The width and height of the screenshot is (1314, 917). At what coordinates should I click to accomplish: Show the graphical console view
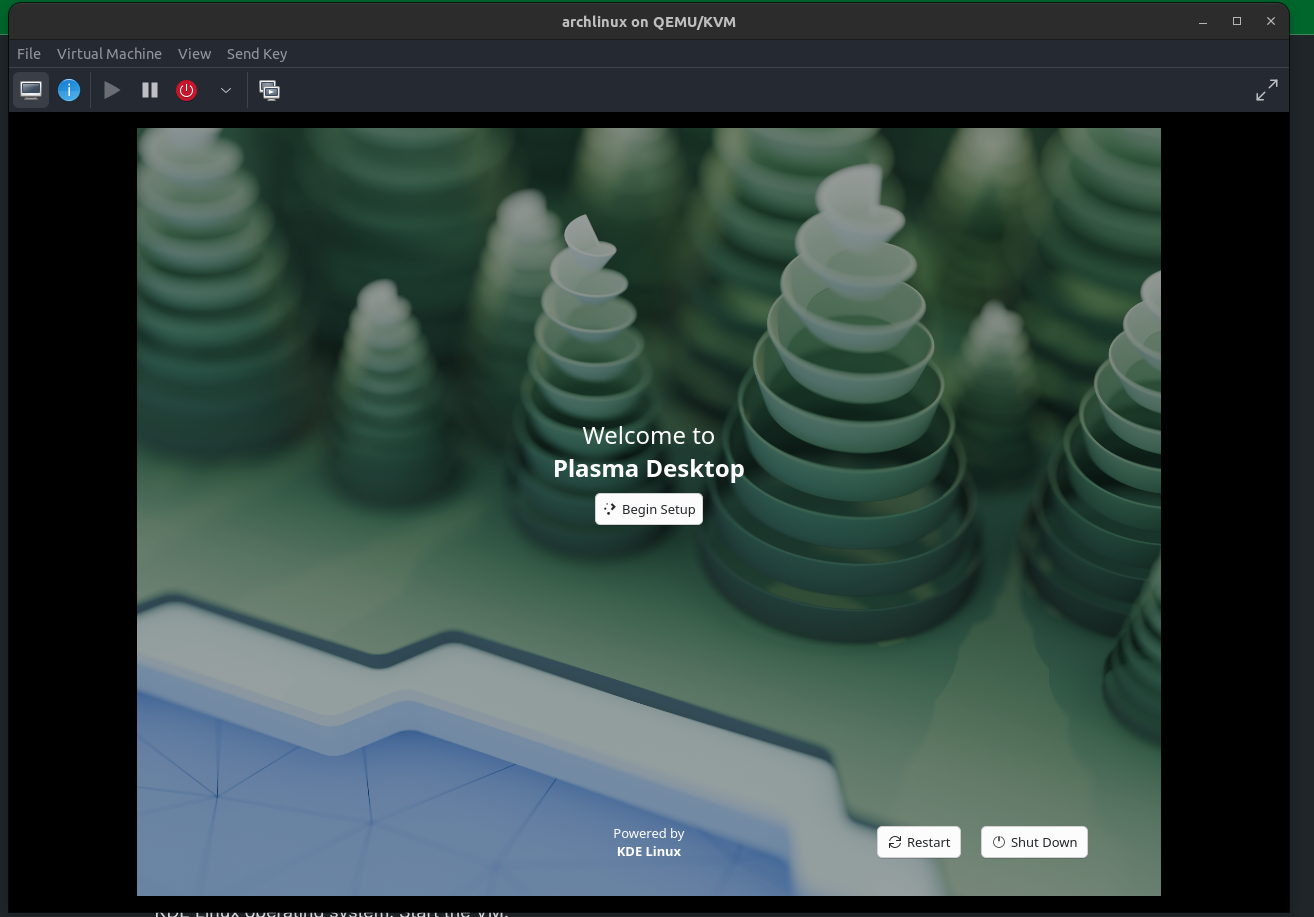coord(31,90)
